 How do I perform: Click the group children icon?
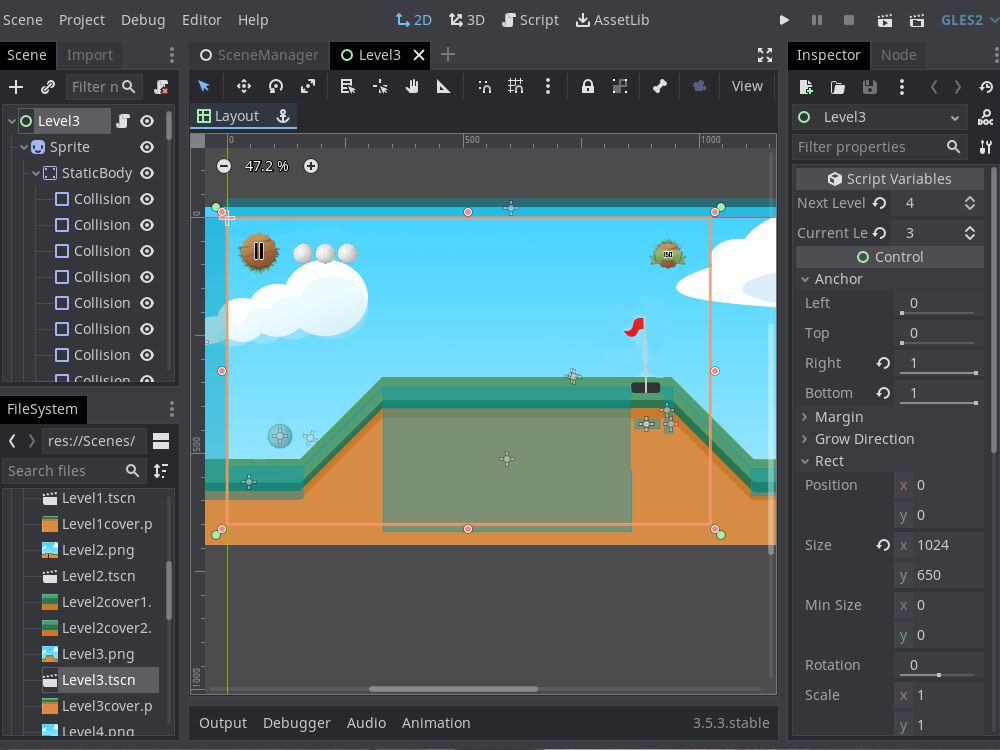(620, 86)
